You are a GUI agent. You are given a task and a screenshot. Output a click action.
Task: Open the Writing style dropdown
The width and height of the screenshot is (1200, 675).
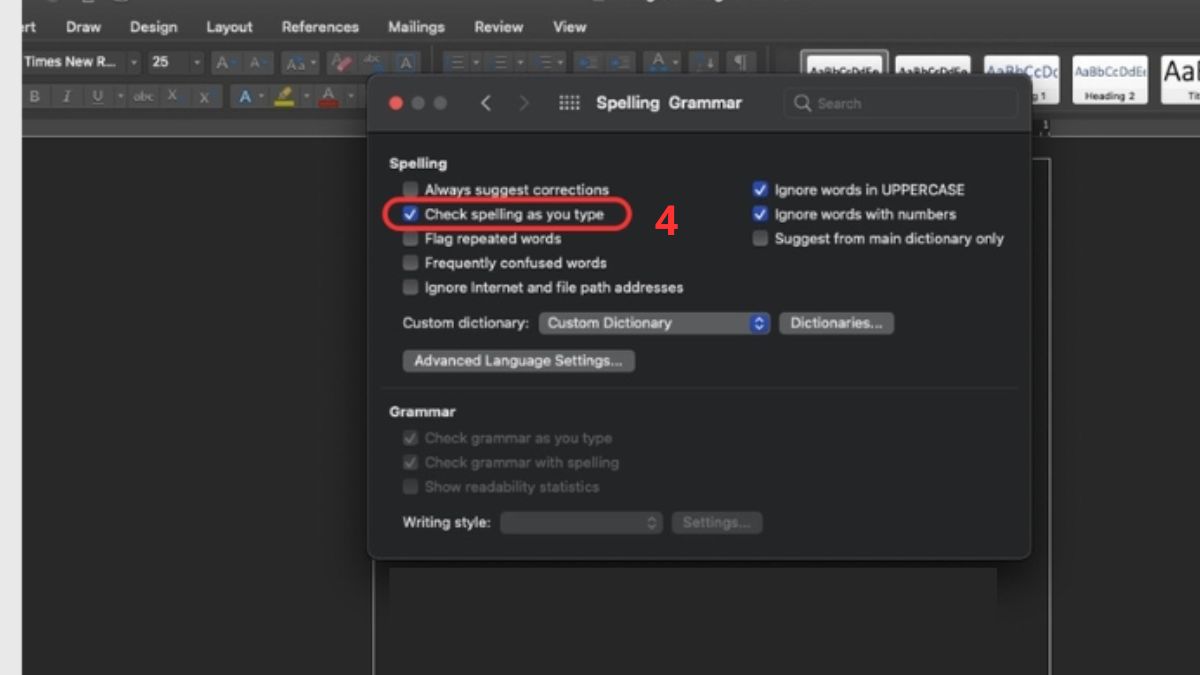click(x=581, y=522)
